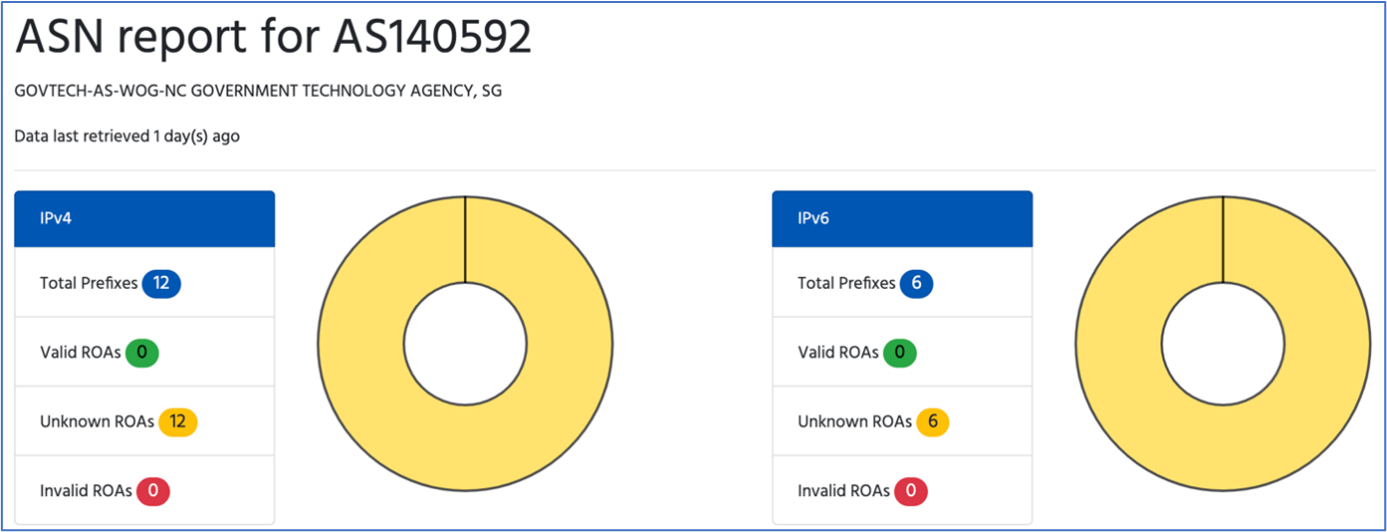Click the blue IPv6 Total Prefixes badge
This screenshot has width=1387, height=532.
(x=916, y=283)
